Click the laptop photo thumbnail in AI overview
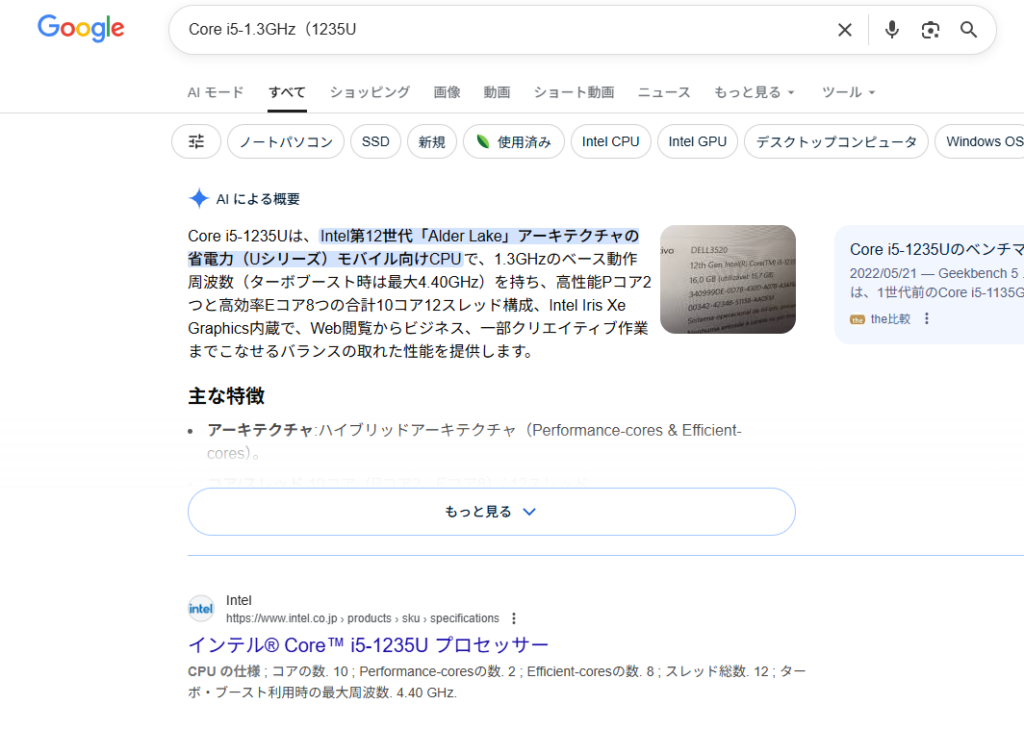Screen dimensions: 1024x730 728,280
